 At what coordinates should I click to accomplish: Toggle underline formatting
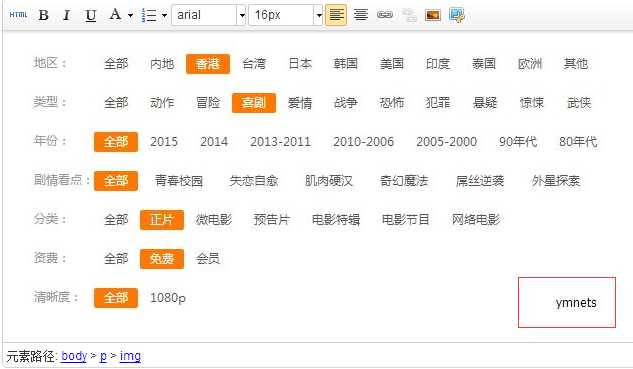point(91,15)
